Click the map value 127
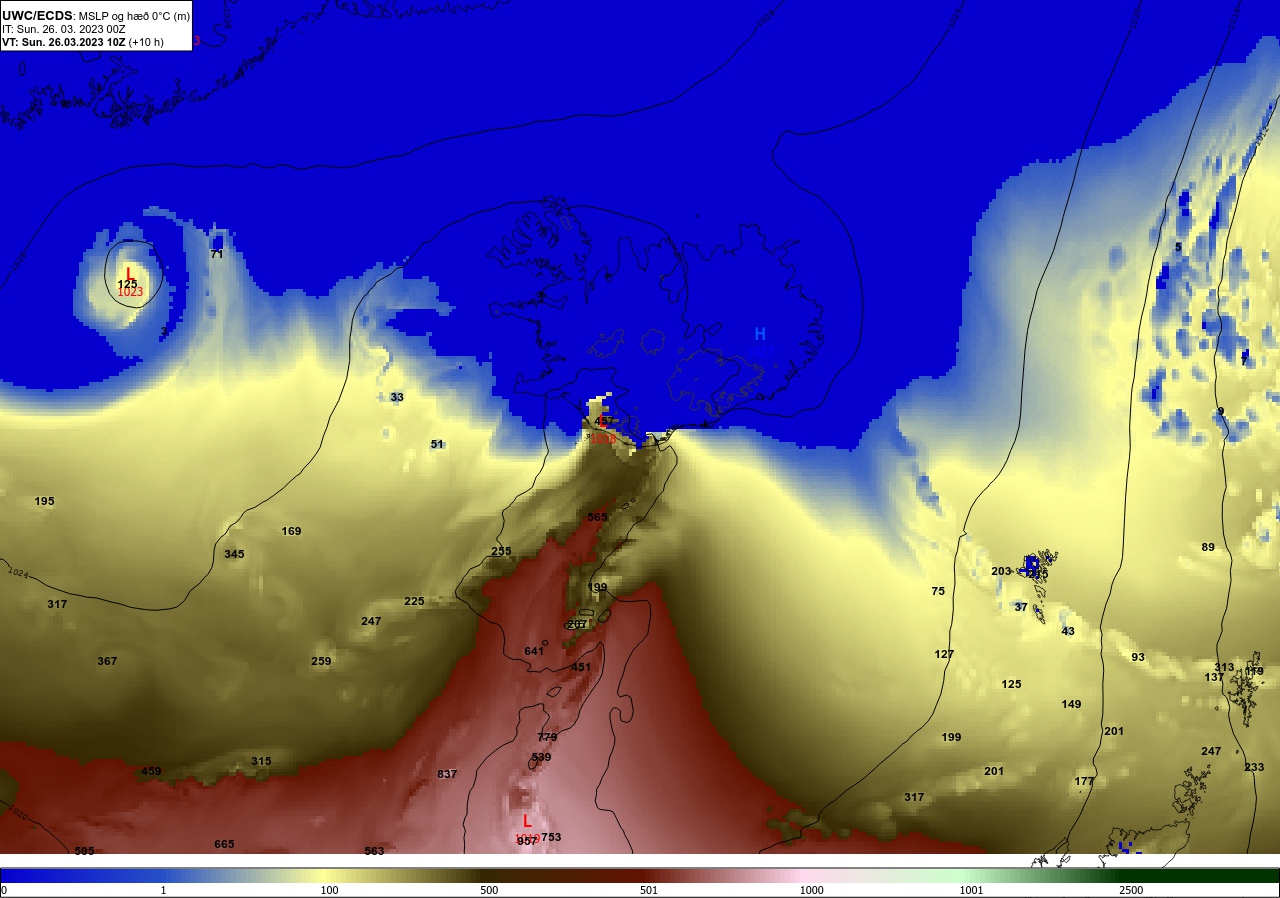 pyautogui.click(x=944, y=654)
